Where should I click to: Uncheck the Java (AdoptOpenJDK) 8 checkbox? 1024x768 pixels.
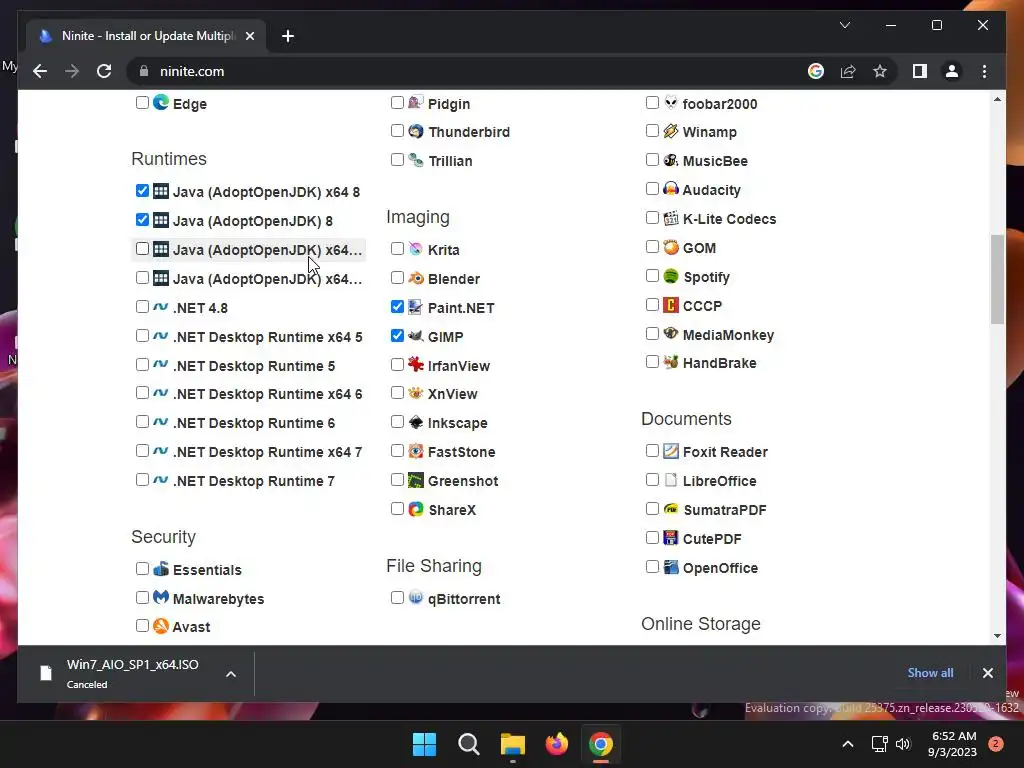[x=142, y=219]
